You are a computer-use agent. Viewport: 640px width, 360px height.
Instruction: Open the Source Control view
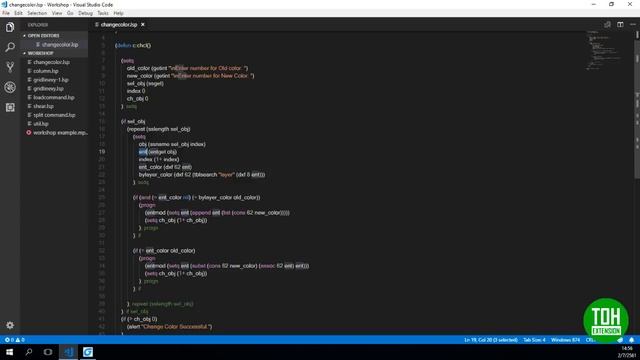(x=10, y=67)
